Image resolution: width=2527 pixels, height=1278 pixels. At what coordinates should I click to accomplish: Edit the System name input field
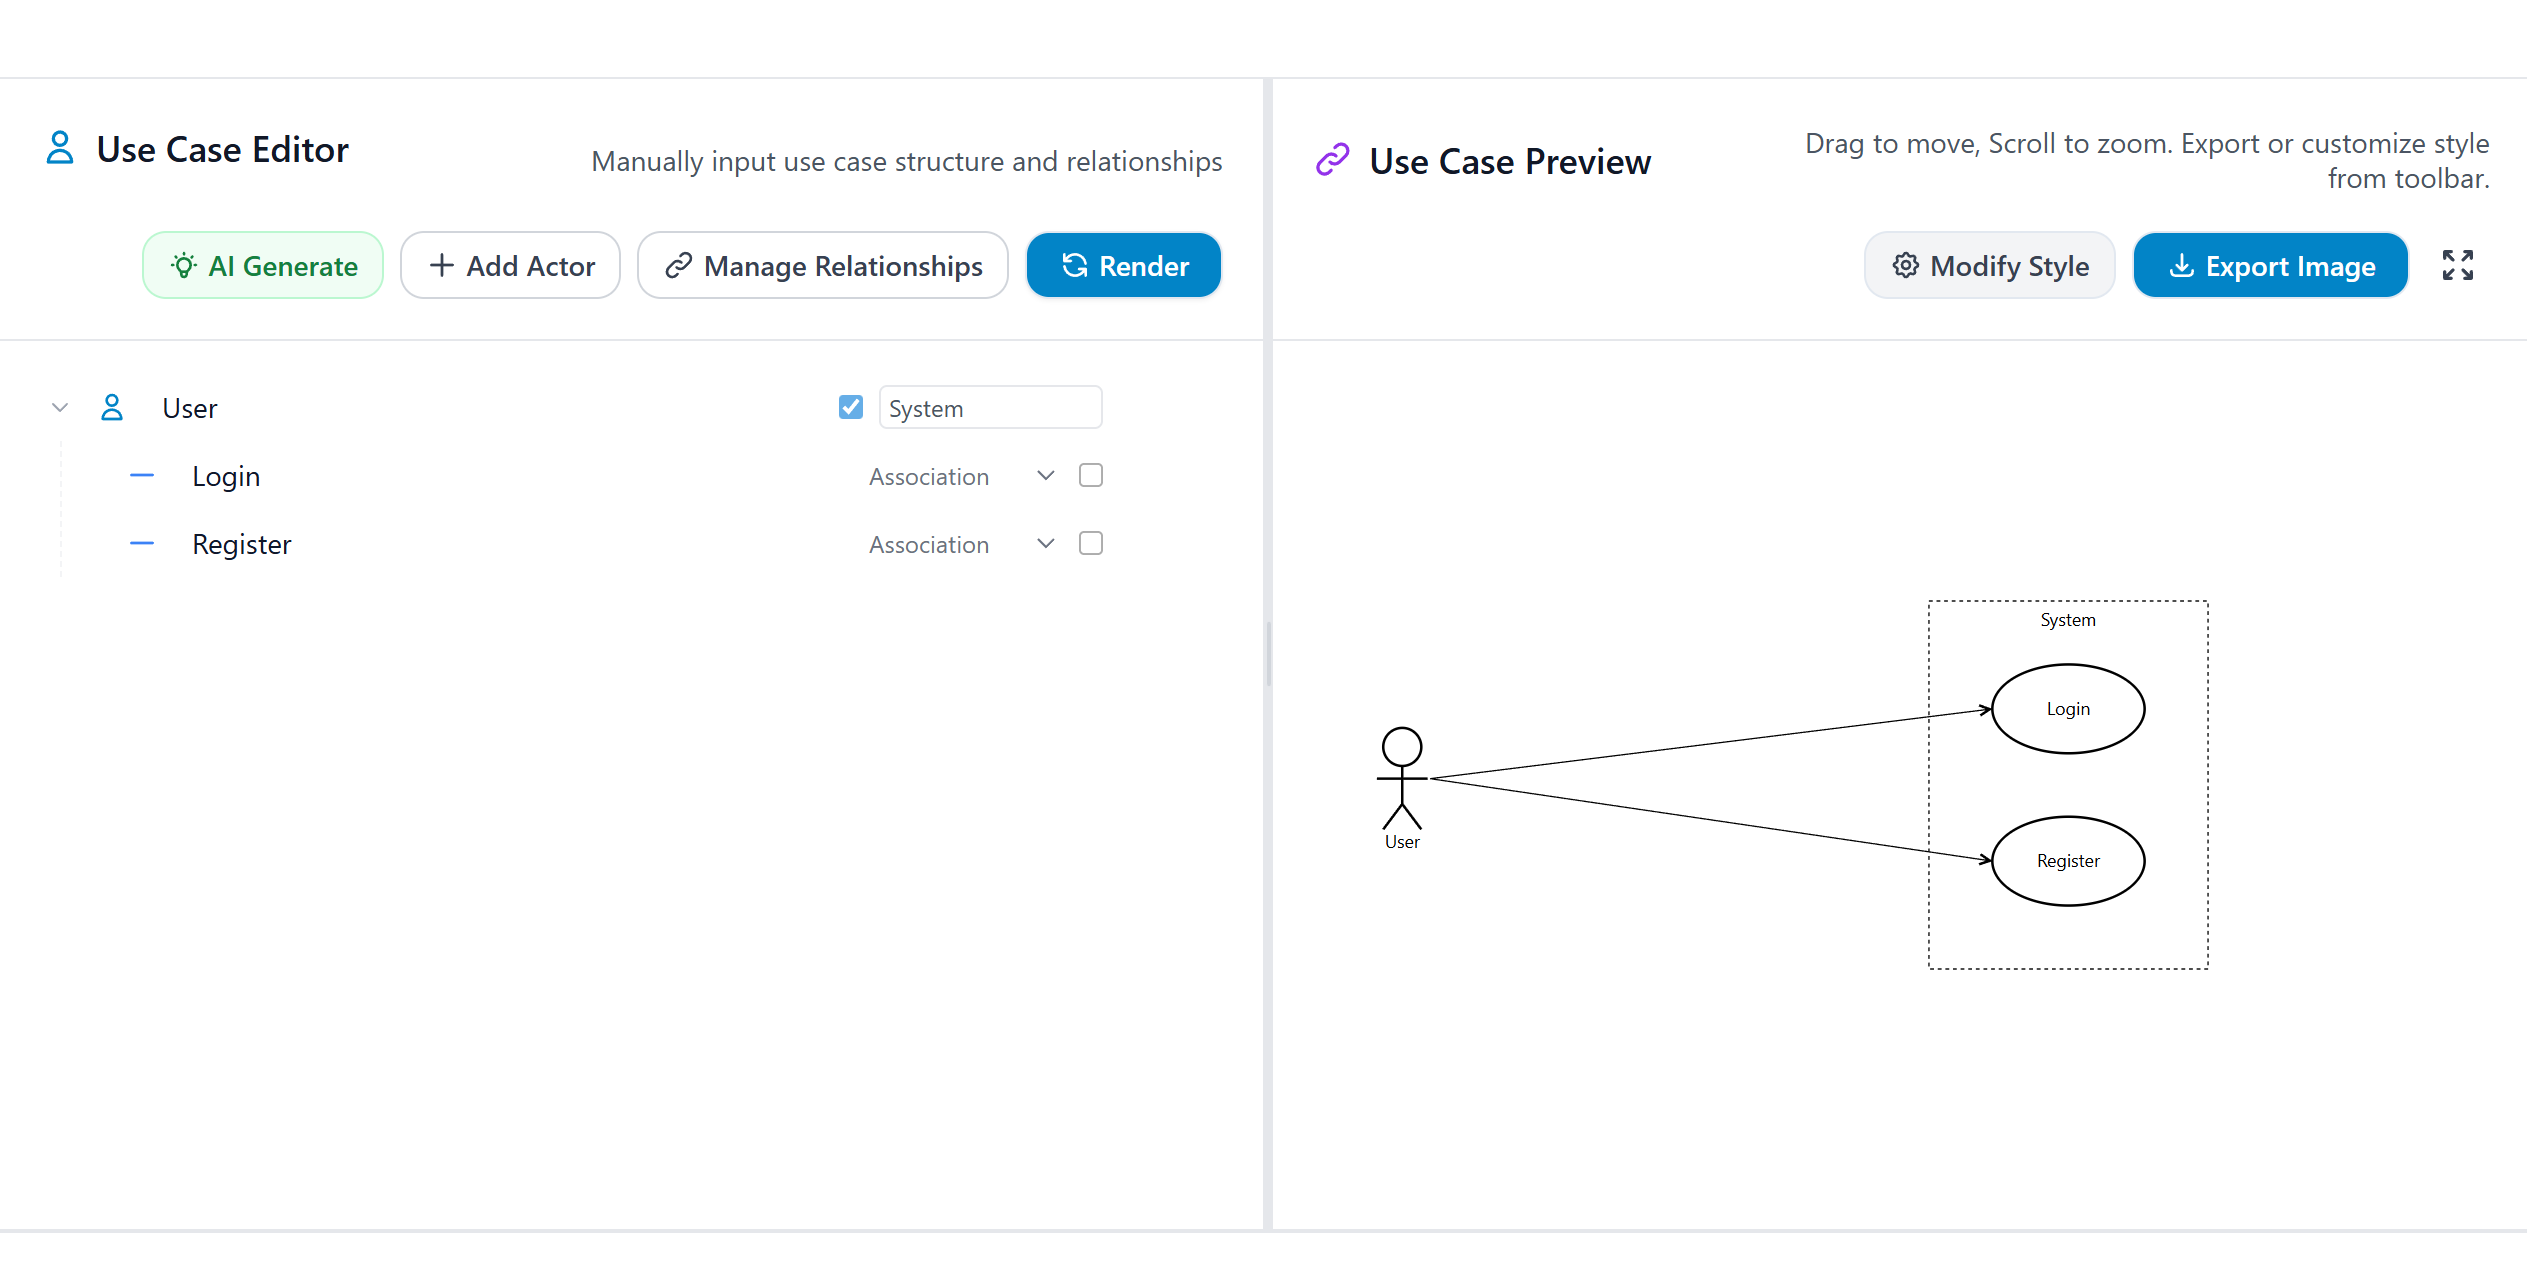coord(990,407)
